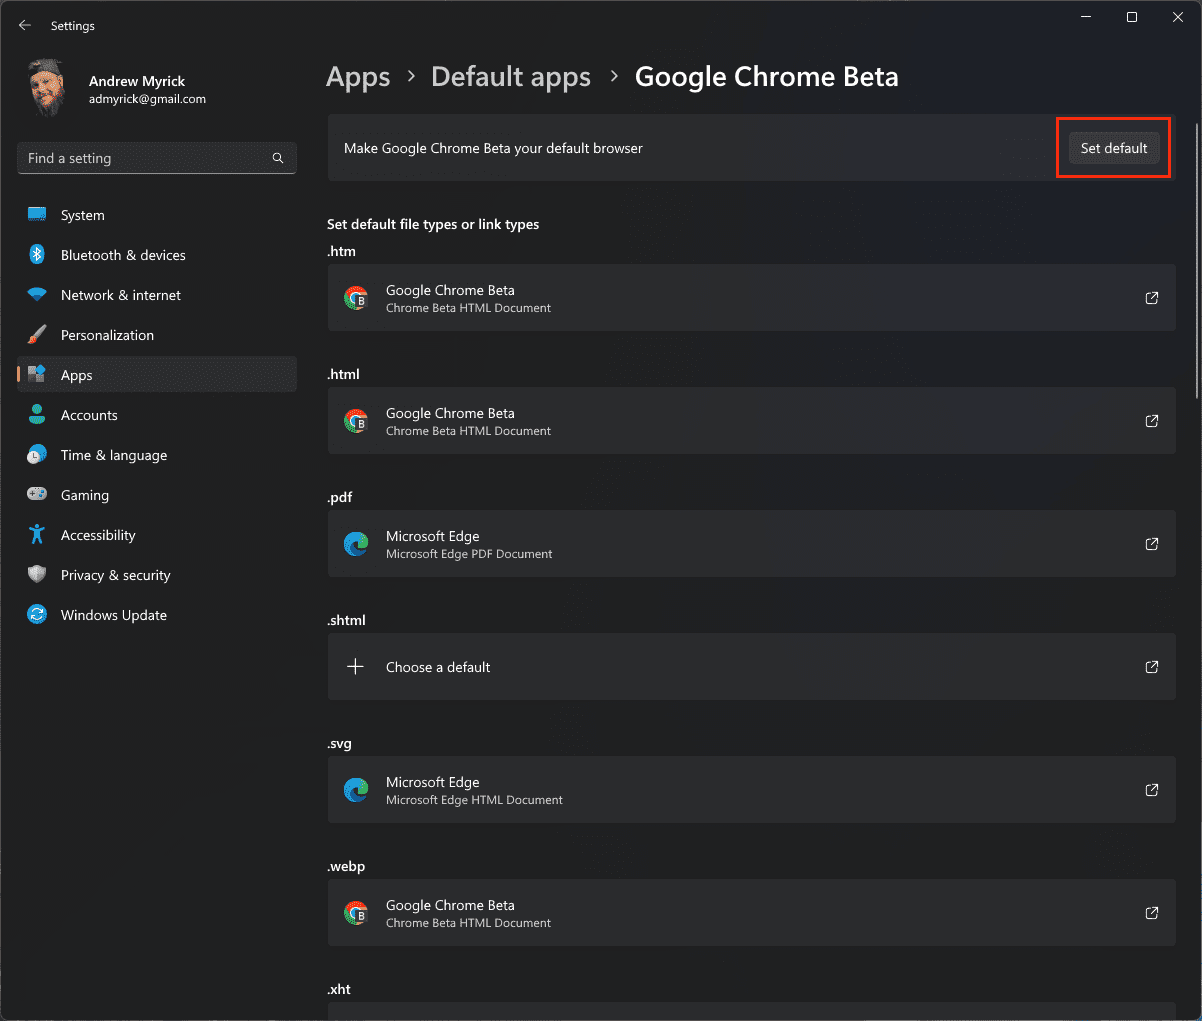Click the vertical scrollbar on the right
This screenshot has width=1202, height=1021.
[1196, 260]
